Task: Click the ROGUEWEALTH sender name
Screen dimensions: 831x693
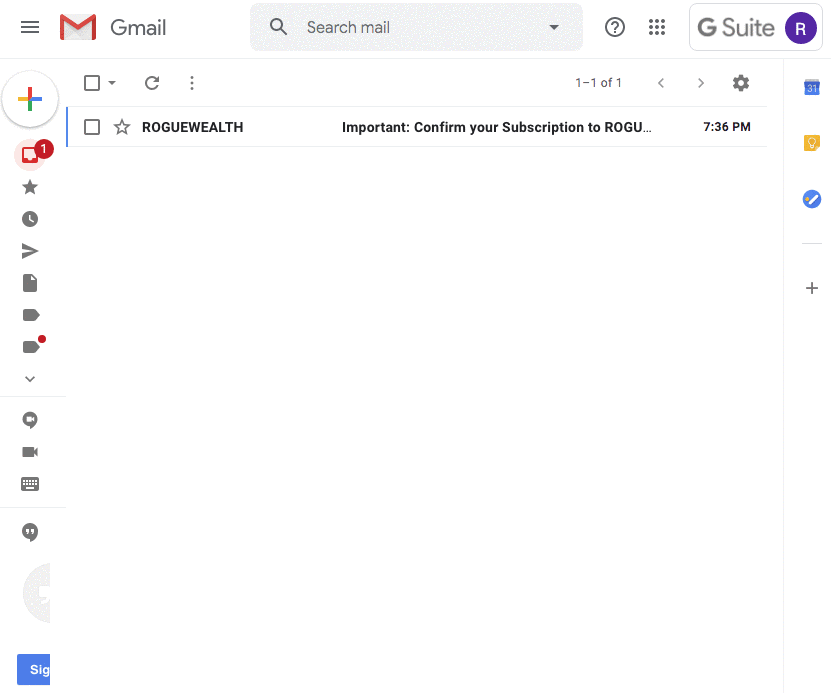Action: click(192, 127)
